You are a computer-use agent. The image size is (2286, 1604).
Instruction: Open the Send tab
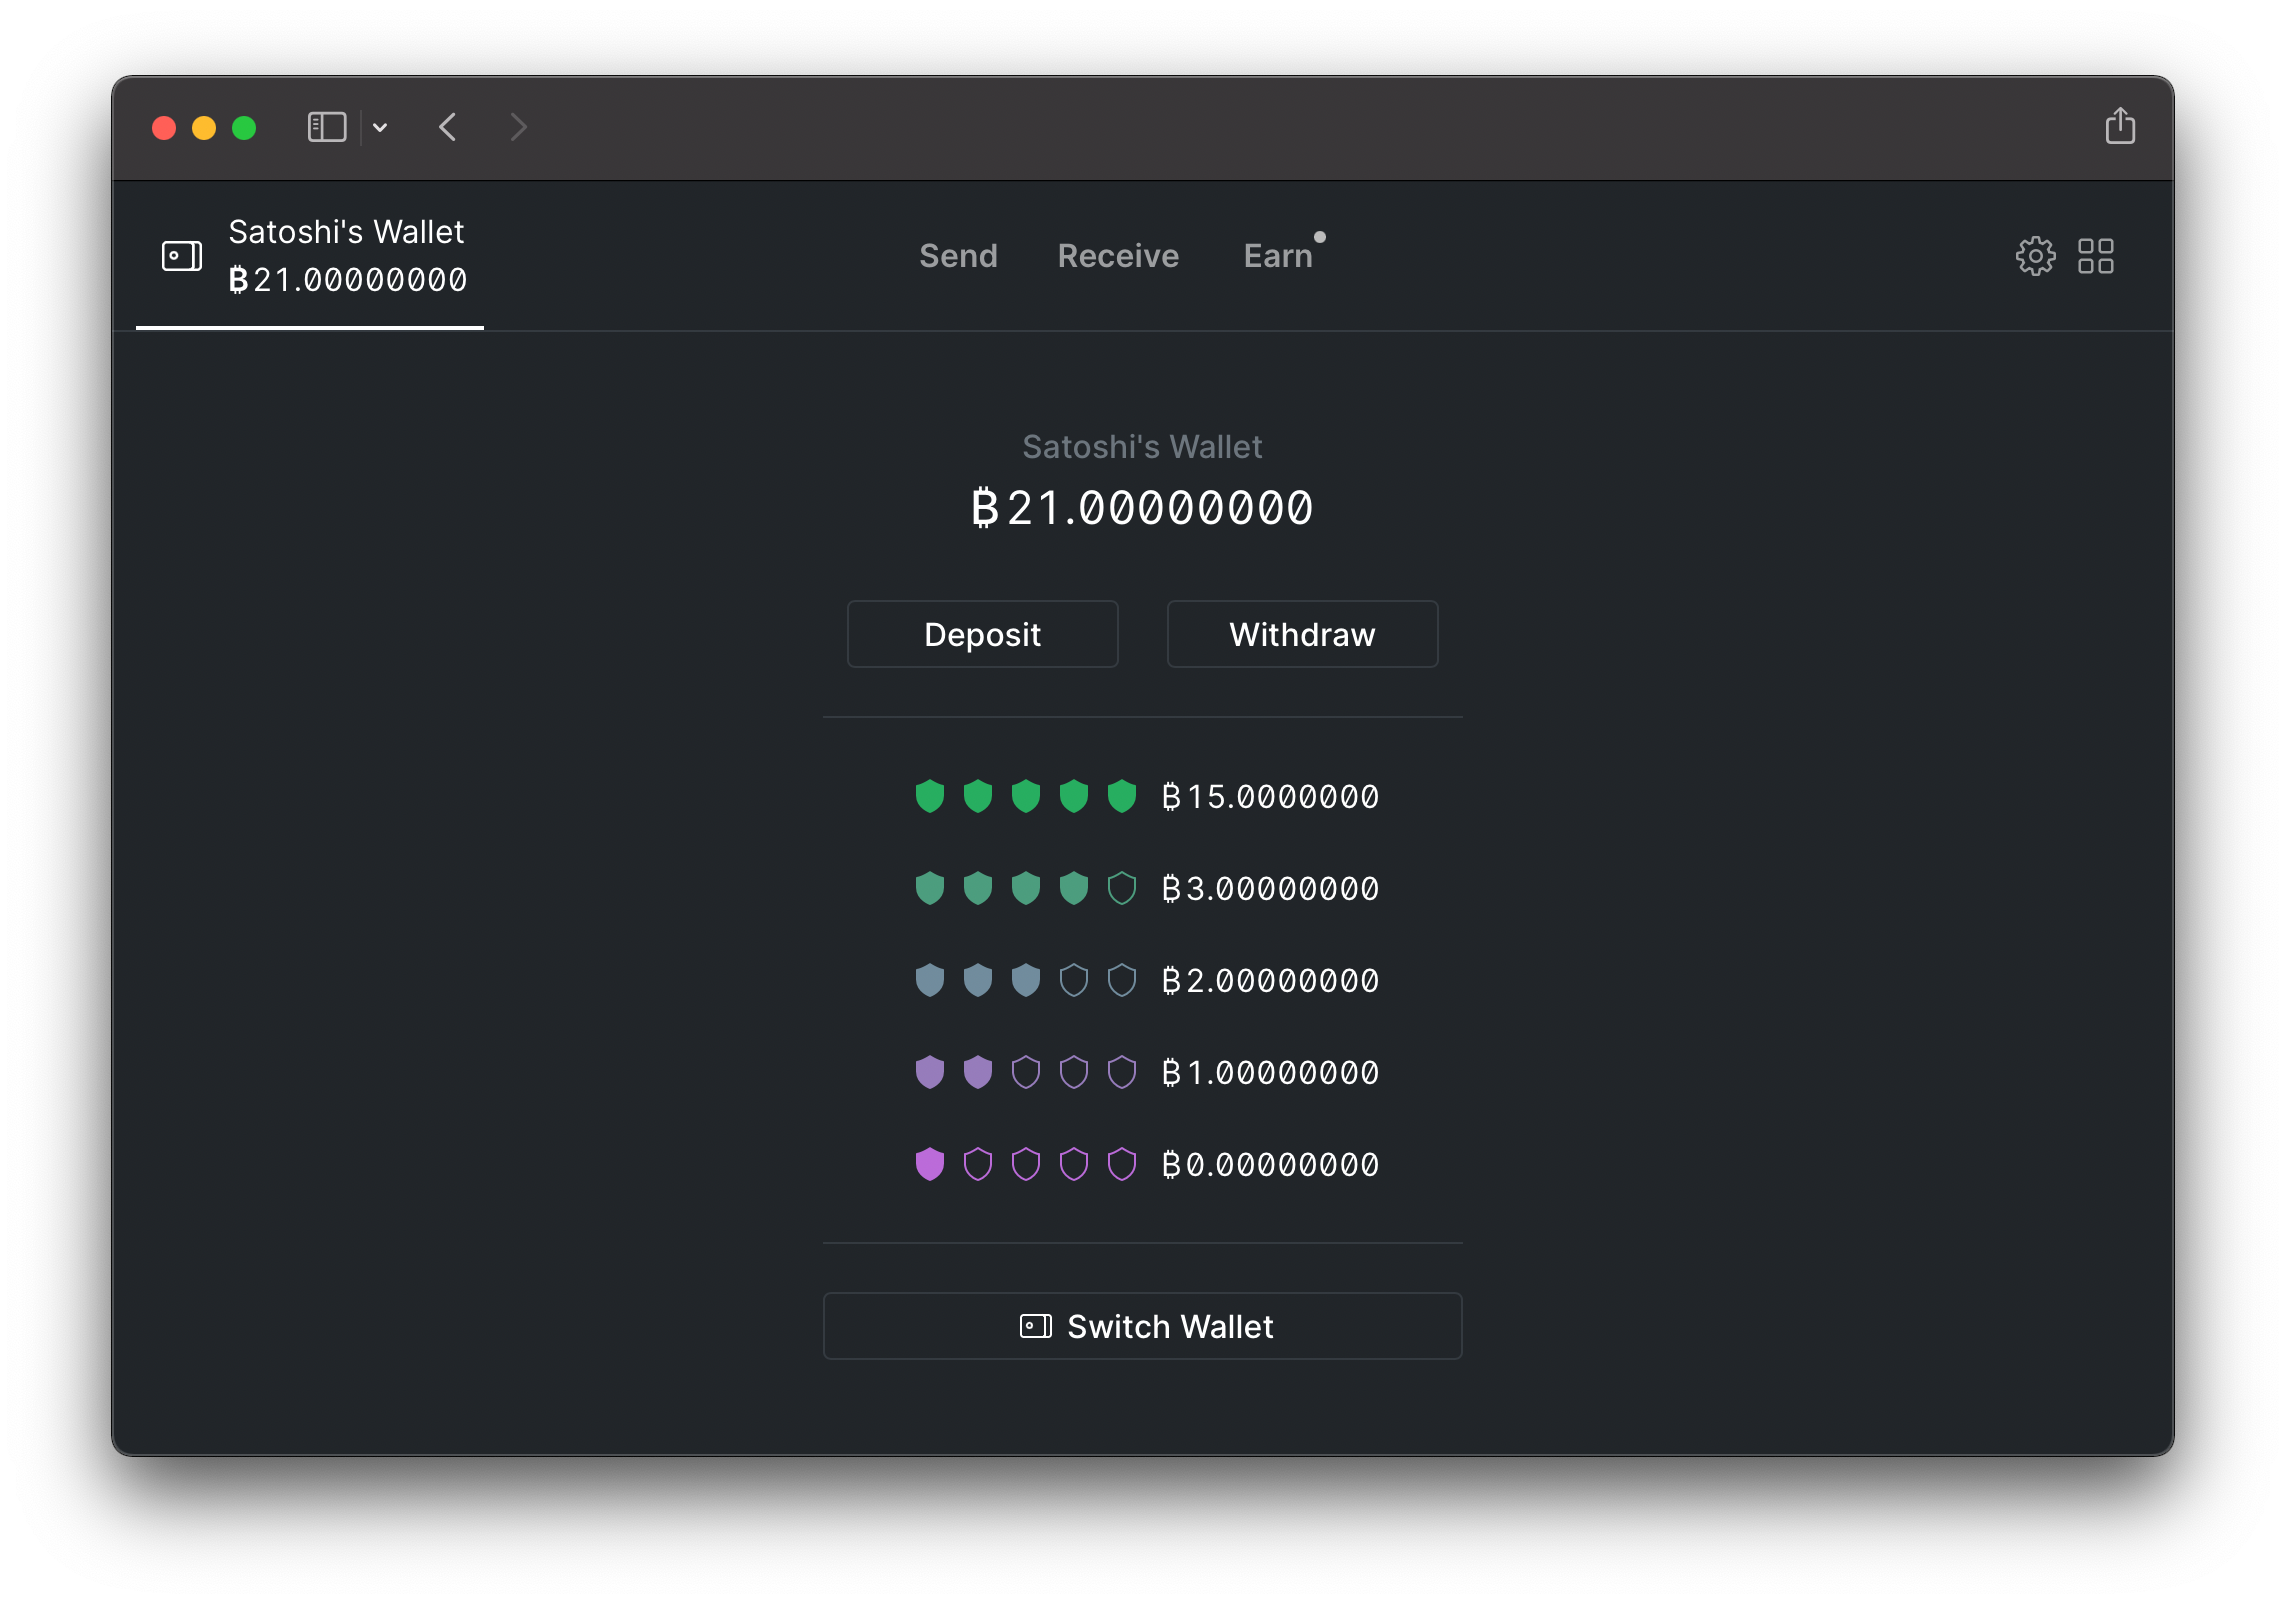[x=958, y=256]
